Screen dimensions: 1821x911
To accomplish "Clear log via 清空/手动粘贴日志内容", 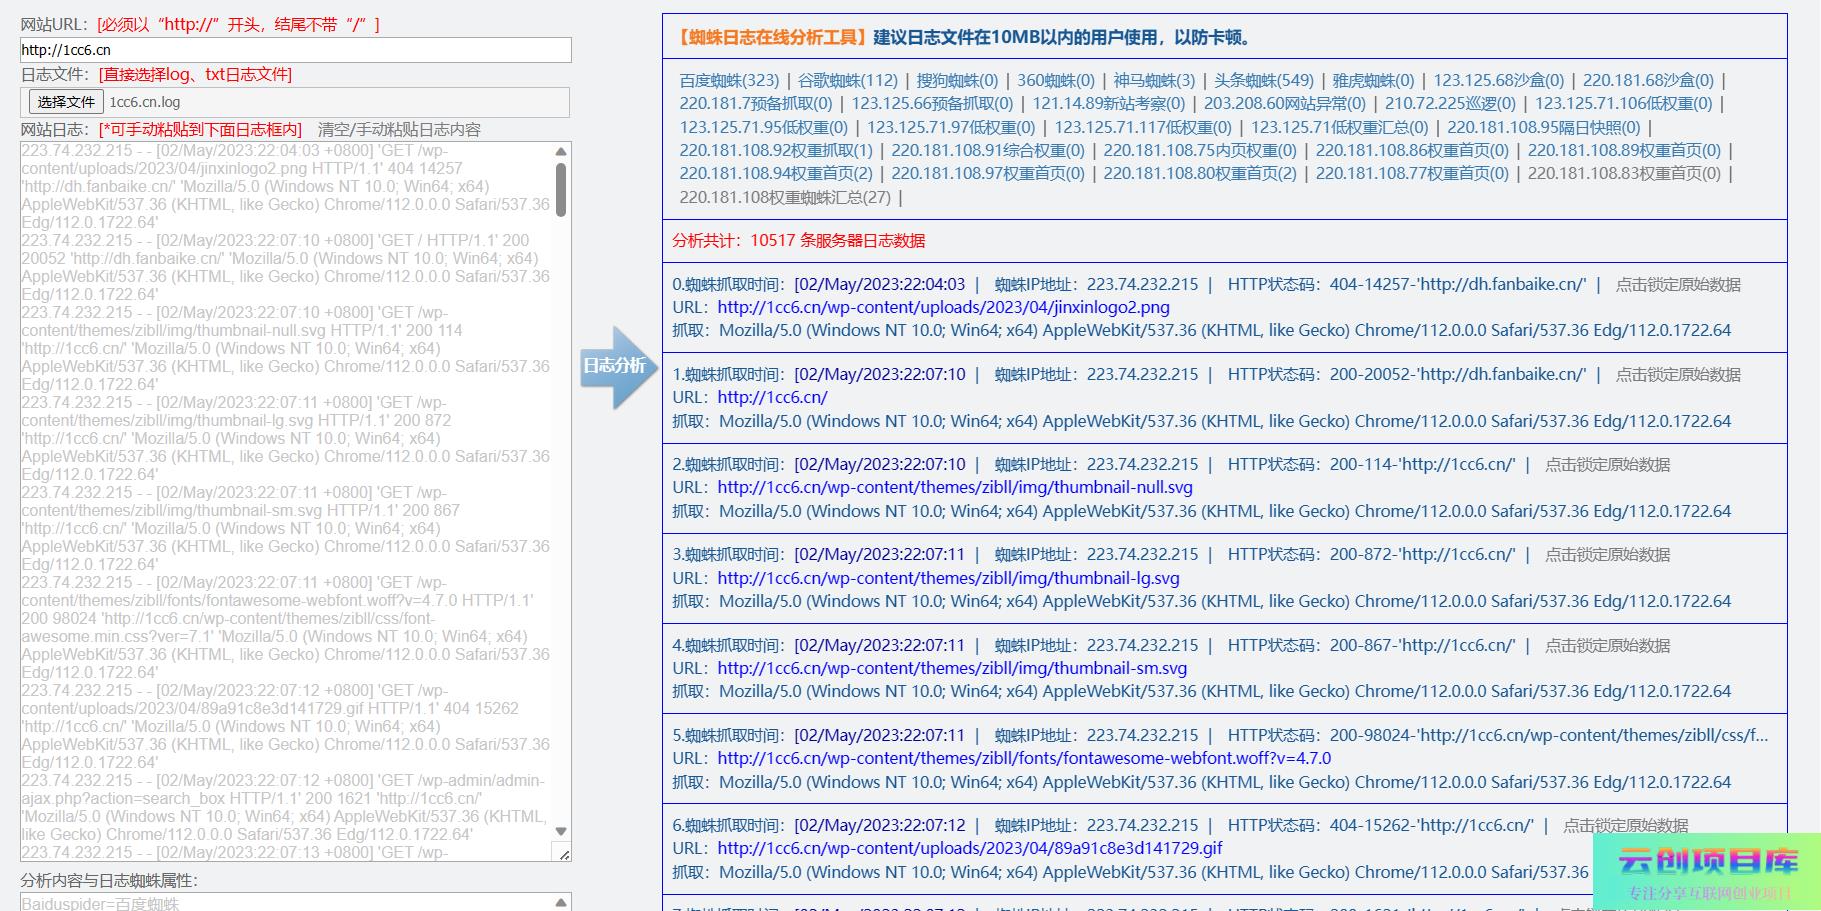I will [x=399, y=129].
